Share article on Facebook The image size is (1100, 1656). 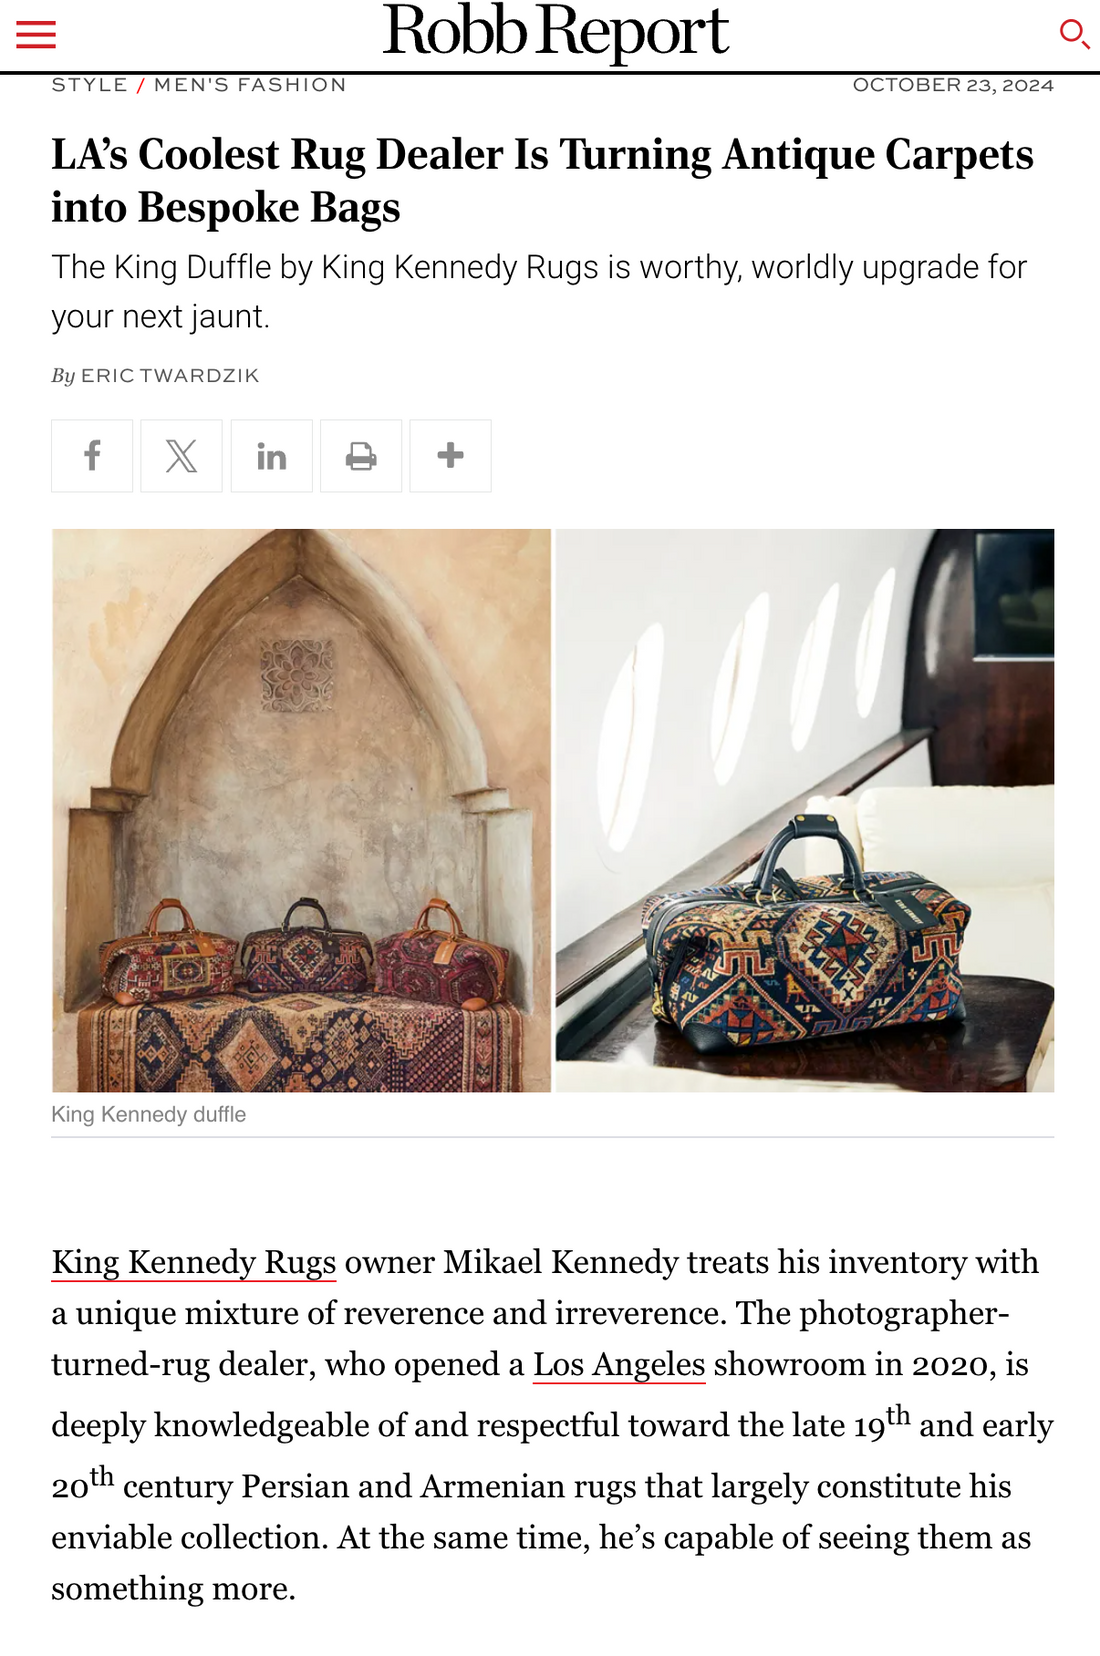[x=92, y=456]
